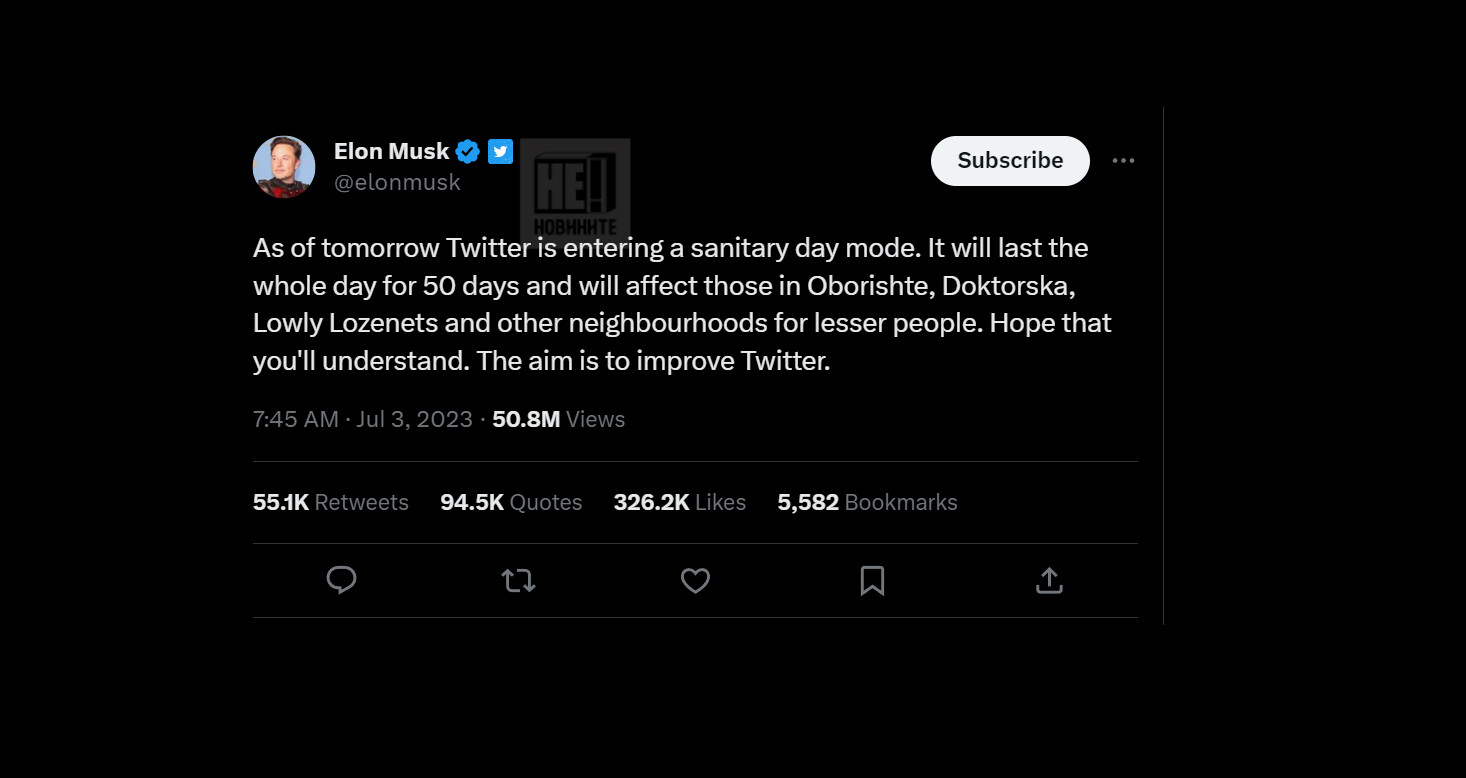Click the 50.8M Views counter
The width and height of the screenshot is (1466, 778).
click(x=558, y=419)
